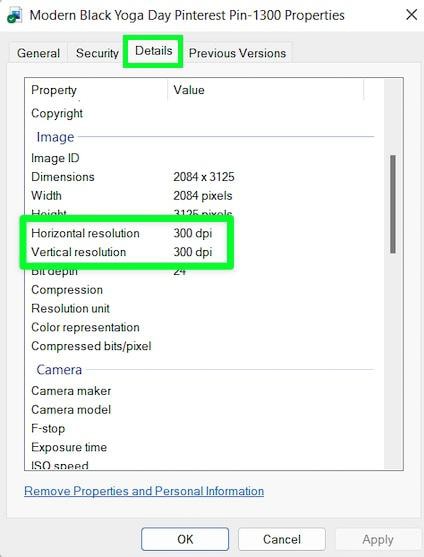Open the Previous Versions tab

pos(237,53)
